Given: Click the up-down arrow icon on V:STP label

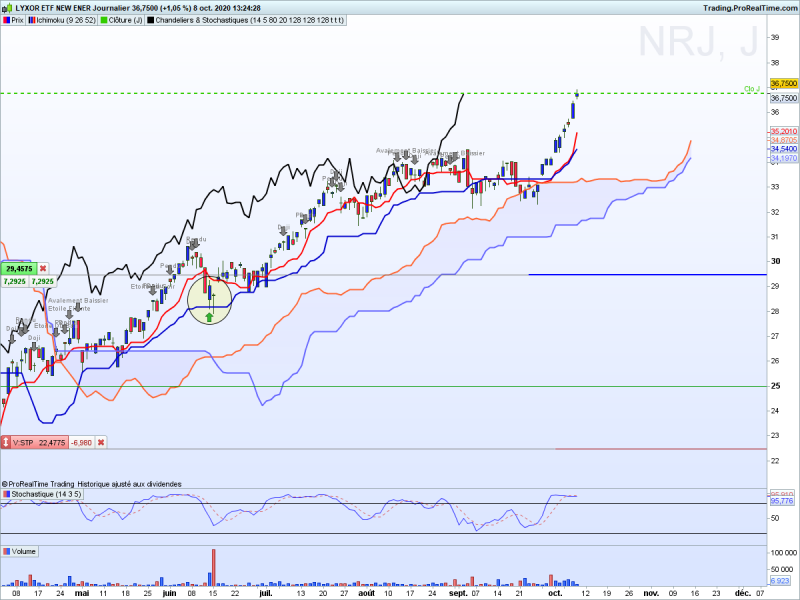Looking at the screenshot, I should pyautogui.click(x=6, y=442).
